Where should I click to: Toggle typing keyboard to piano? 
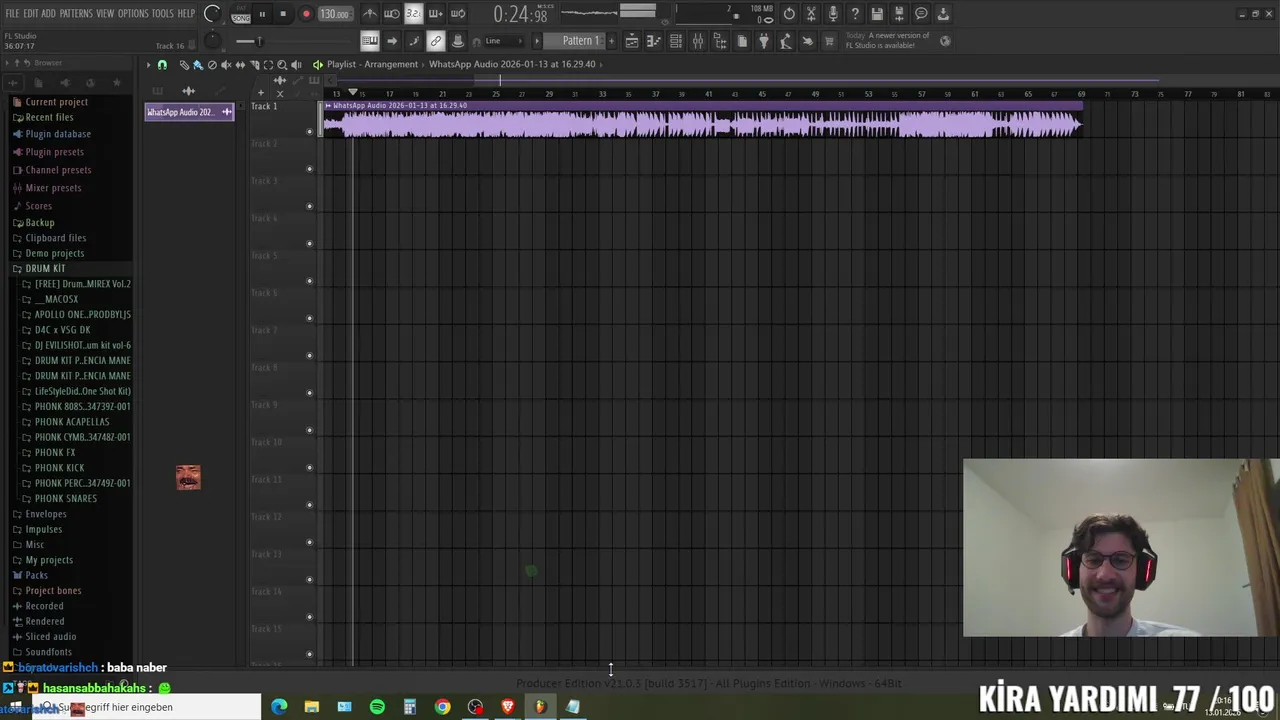[x=370, y=41]
